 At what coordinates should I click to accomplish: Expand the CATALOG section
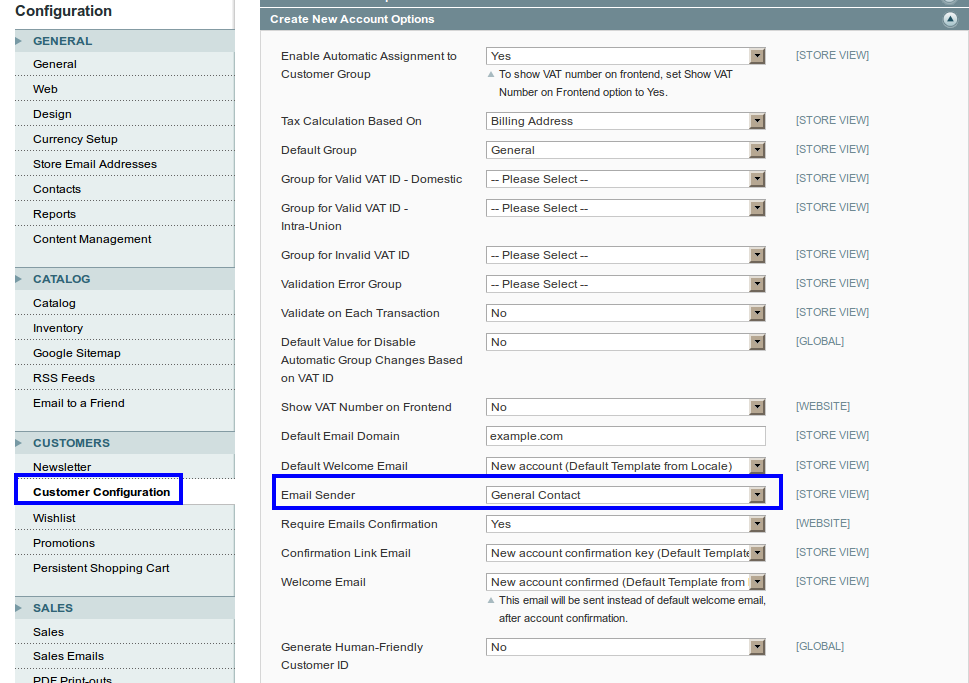16,279
